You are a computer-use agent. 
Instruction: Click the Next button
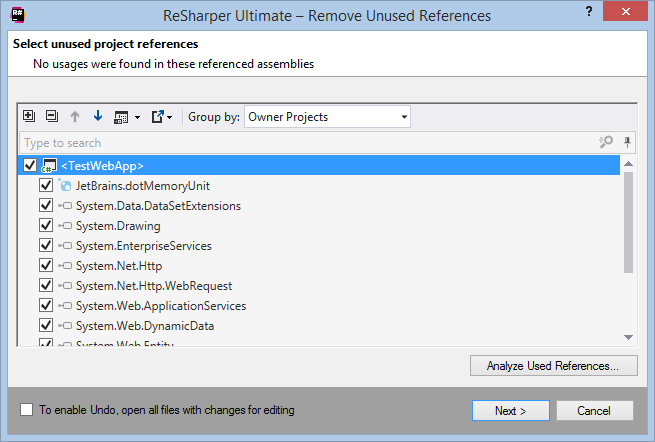[510, 411]
